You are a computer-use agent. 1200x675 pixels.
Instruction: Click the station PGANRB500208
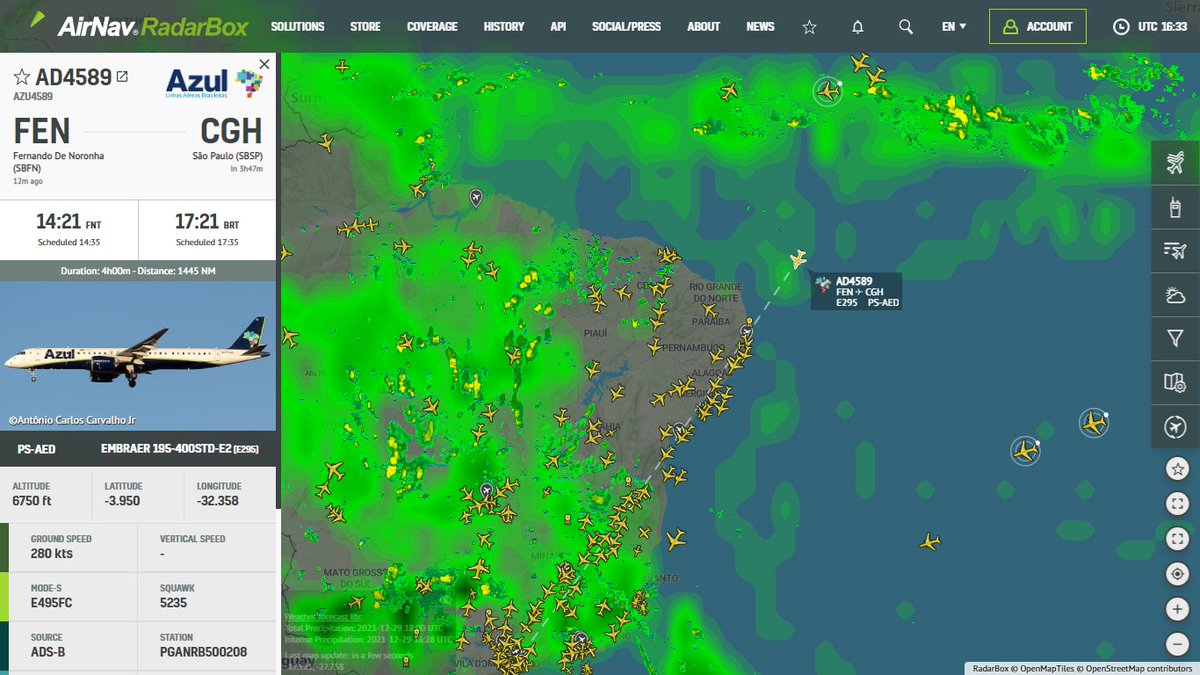tap(203, 652)
